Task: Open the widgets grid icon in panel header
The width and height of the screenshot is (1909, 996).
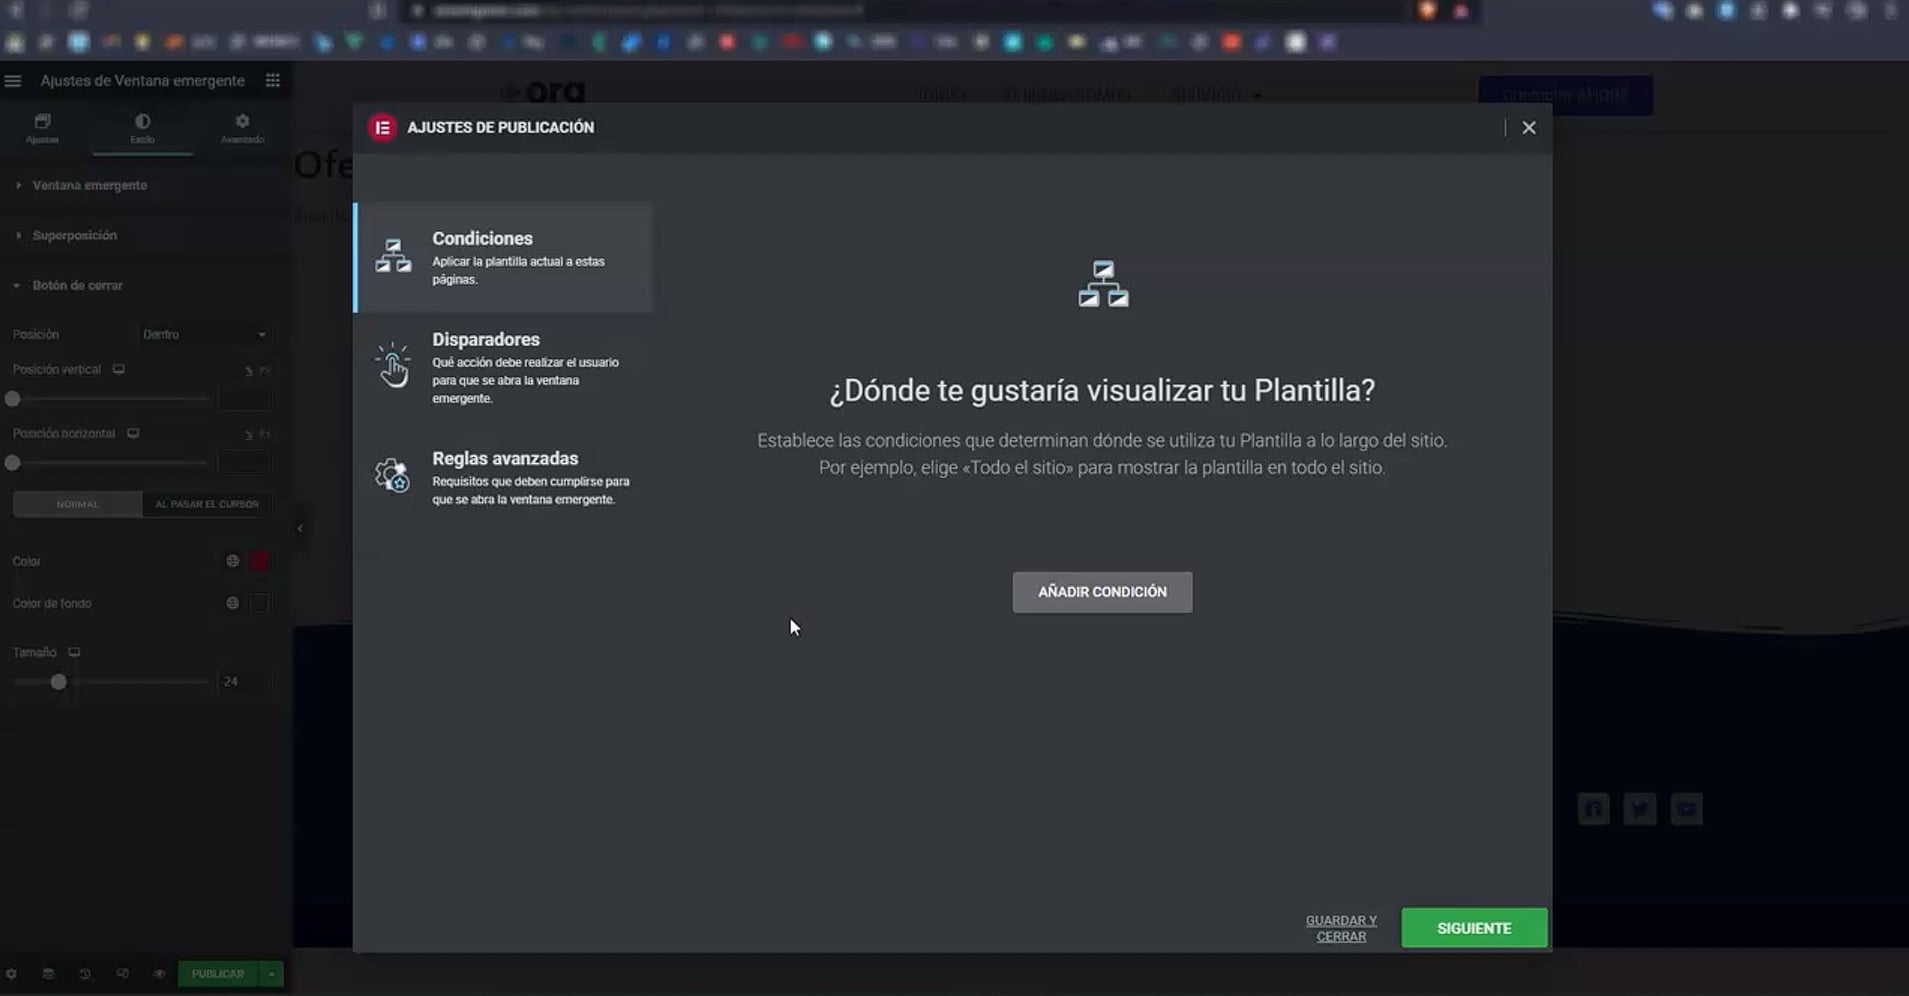Action: tap(273, 81)
